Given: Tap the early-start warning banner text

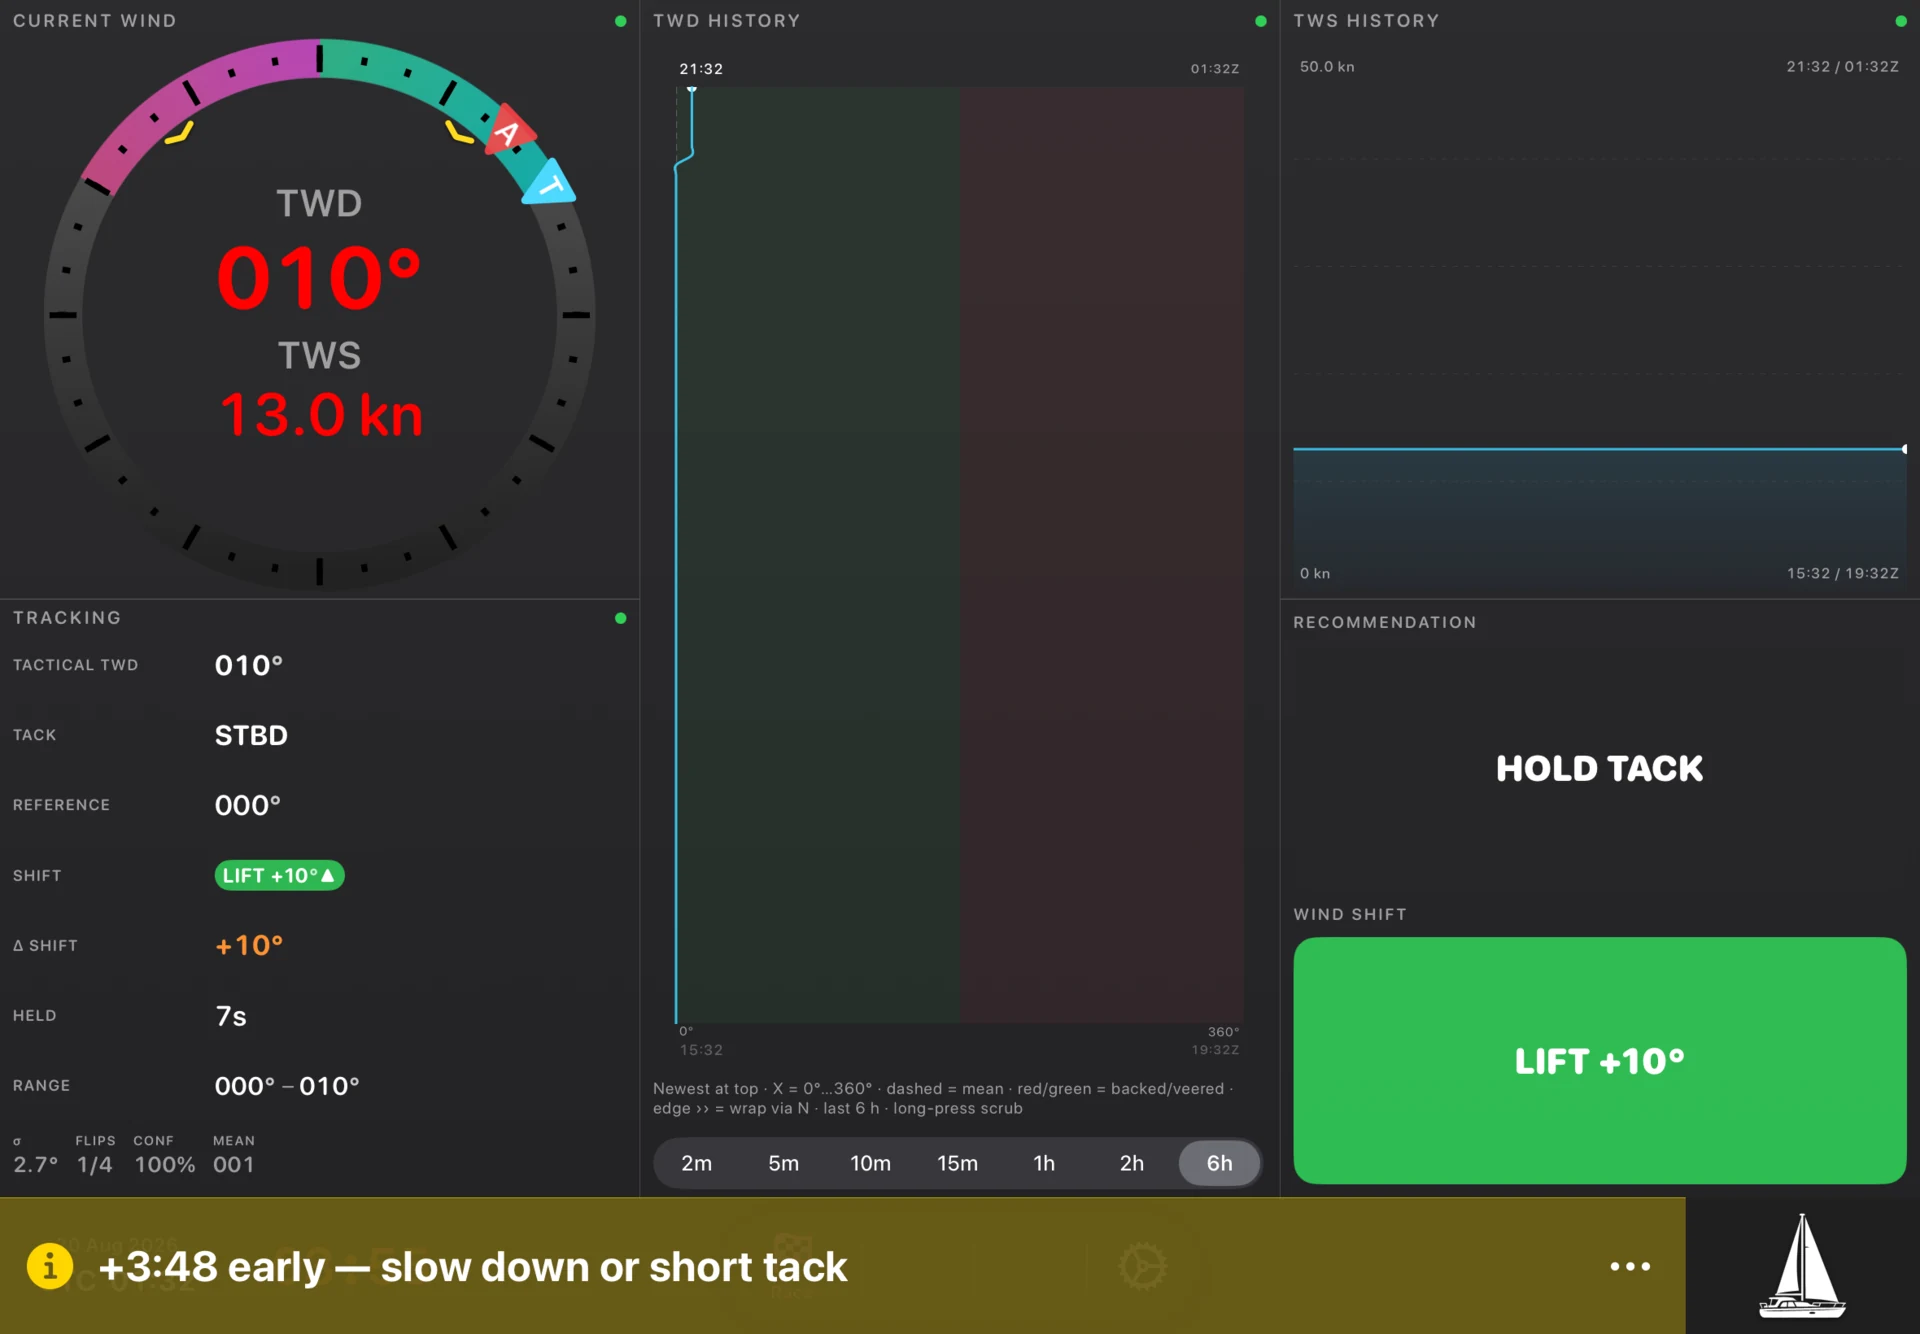Looking at the screenshot, I should [473, 1267].
